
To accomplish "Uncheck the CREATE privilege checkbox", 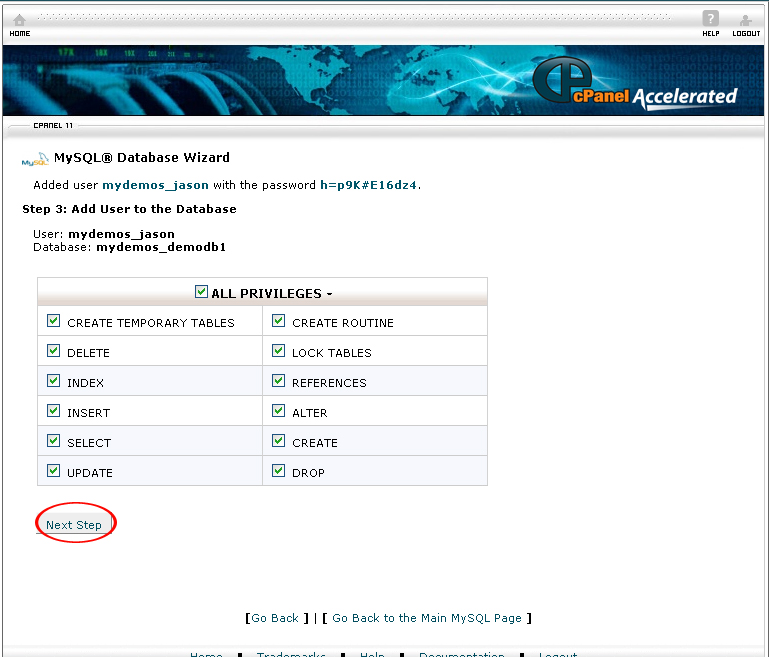I will [279, 440].
